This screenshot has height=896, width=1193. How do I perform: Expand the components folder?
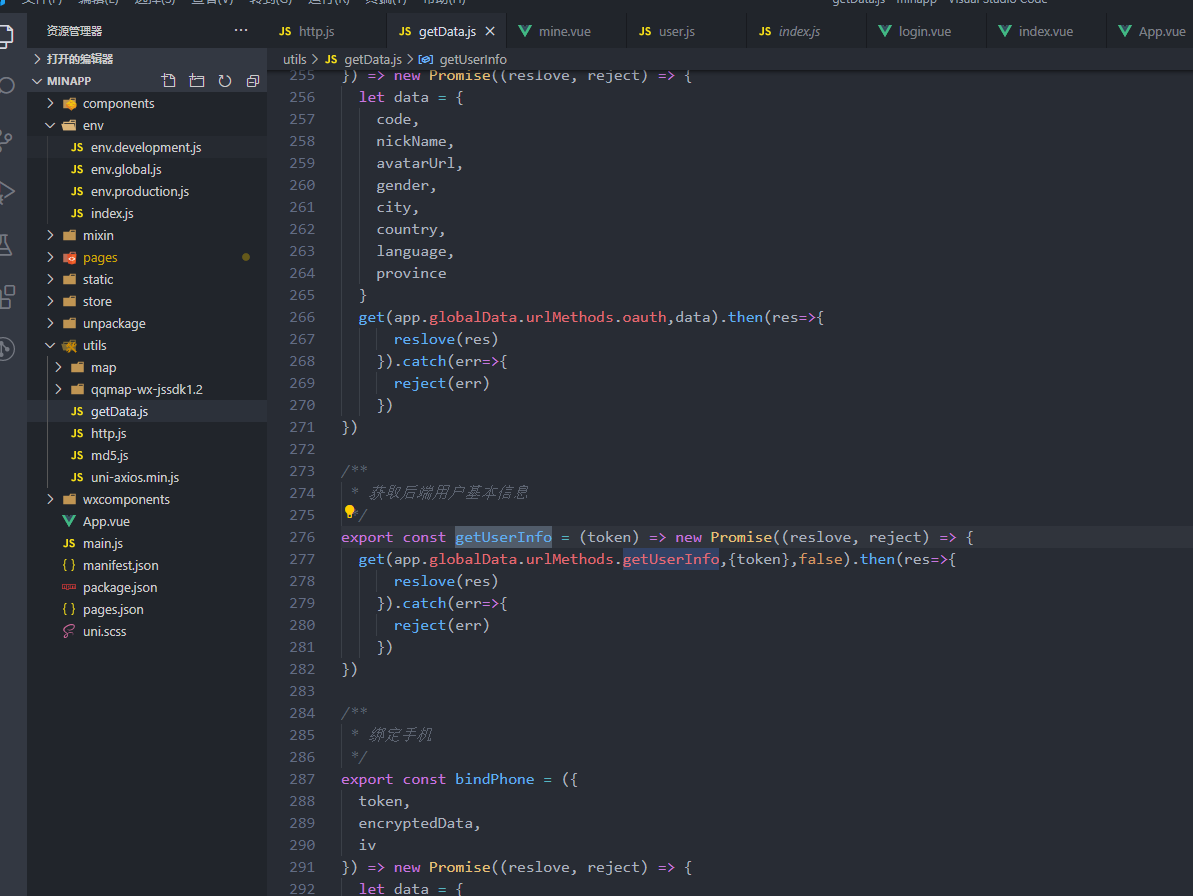tap(147, 103)
